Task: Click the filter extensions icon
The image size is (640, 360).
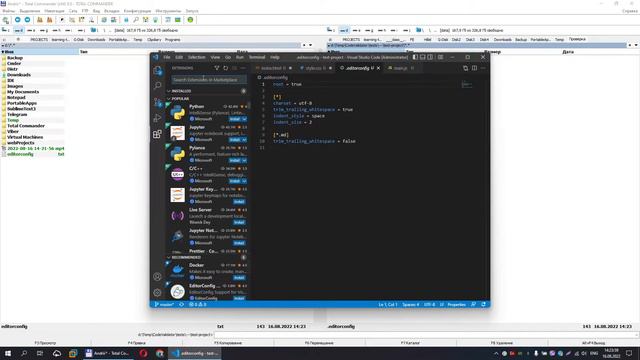Action: click(217, 68)
